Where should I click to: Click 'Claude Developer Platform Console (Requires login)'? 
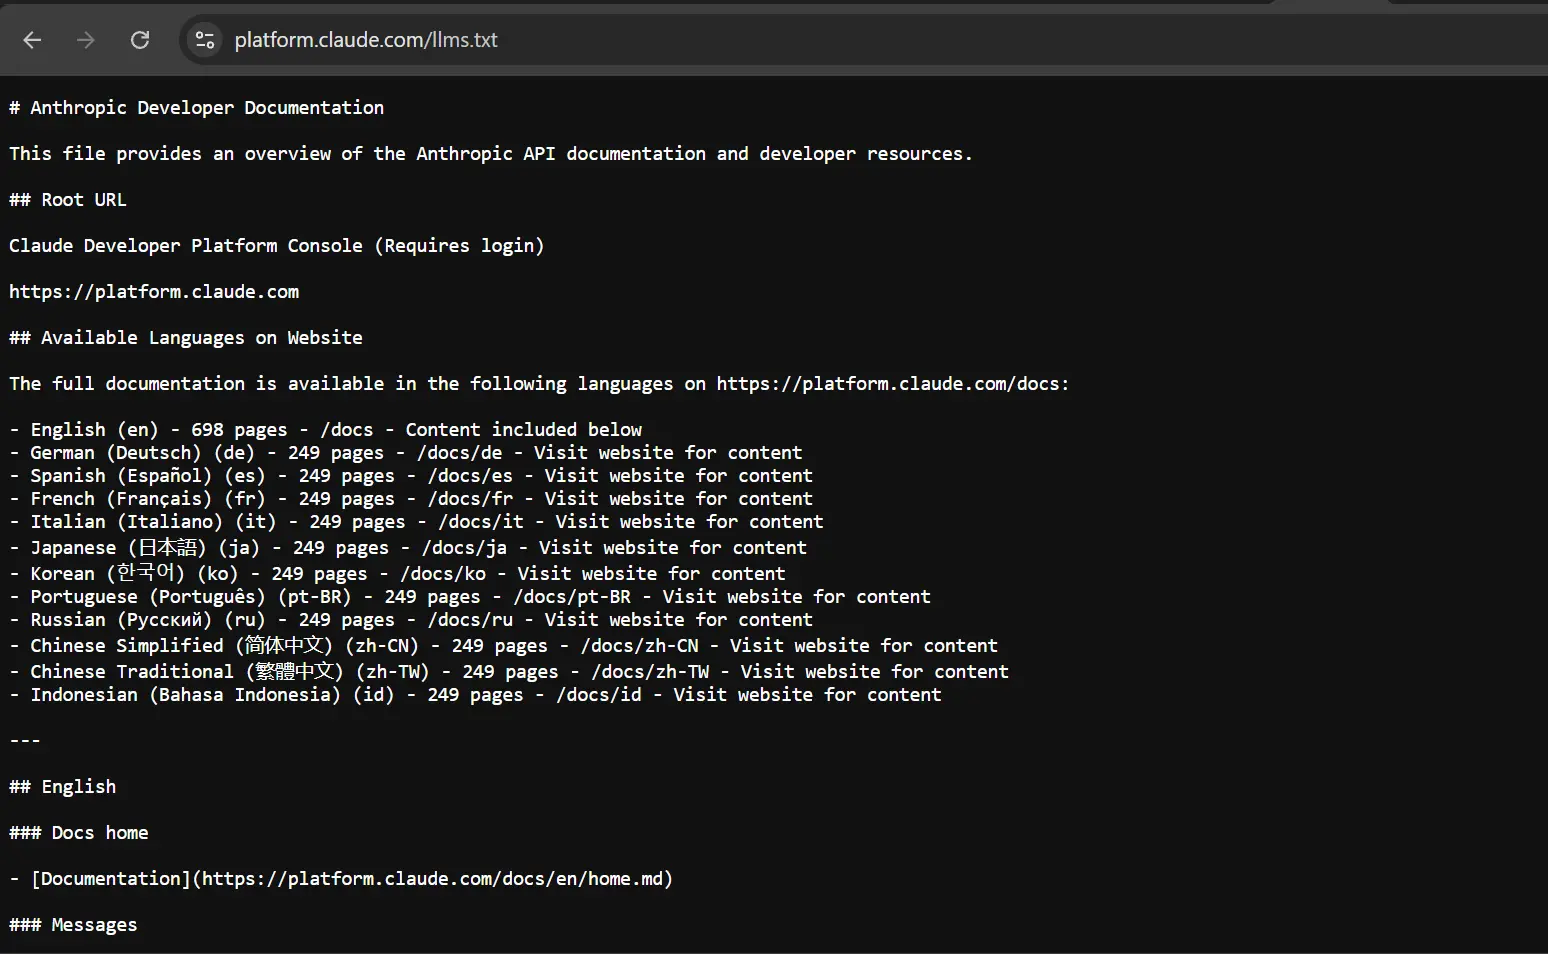click(x=276, y=245)
